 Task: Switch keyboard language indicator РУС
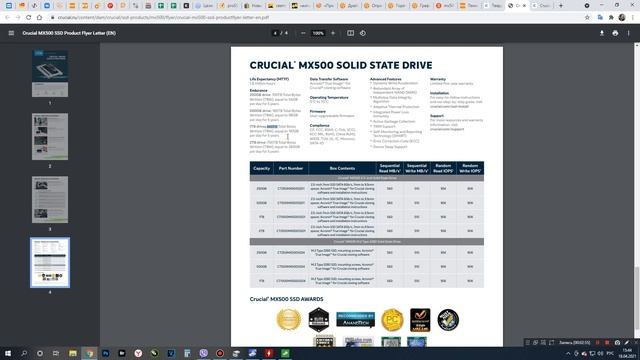tap(610, 353)
